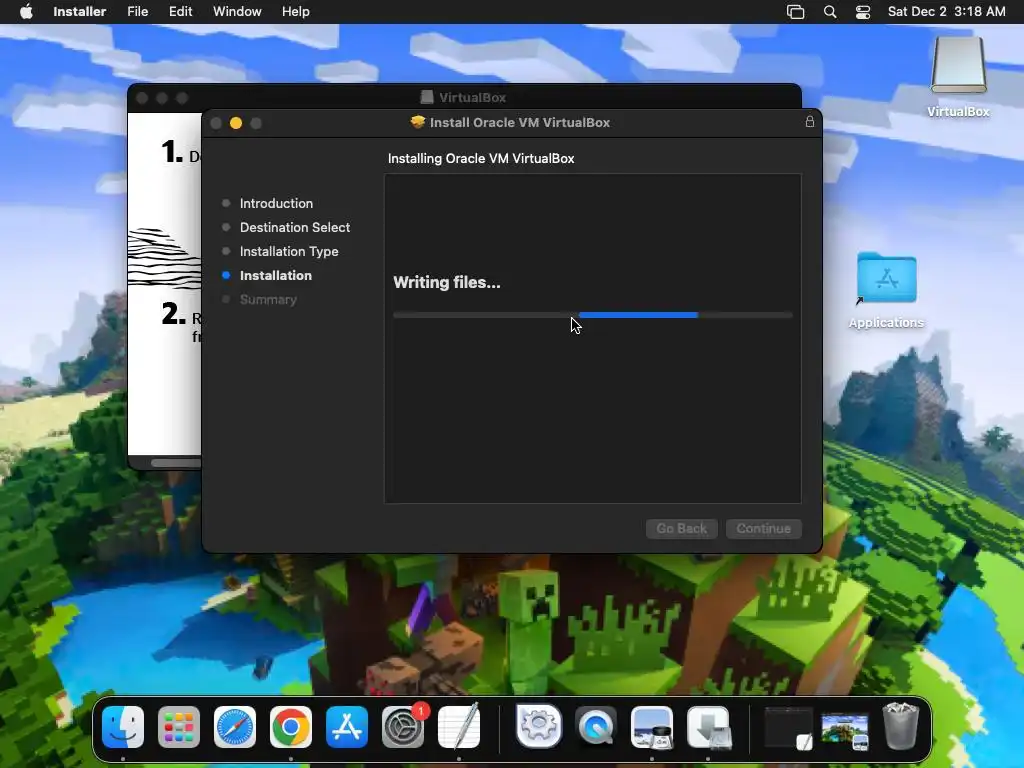Open Control Center in menu bar

click(x=863, y=12)
